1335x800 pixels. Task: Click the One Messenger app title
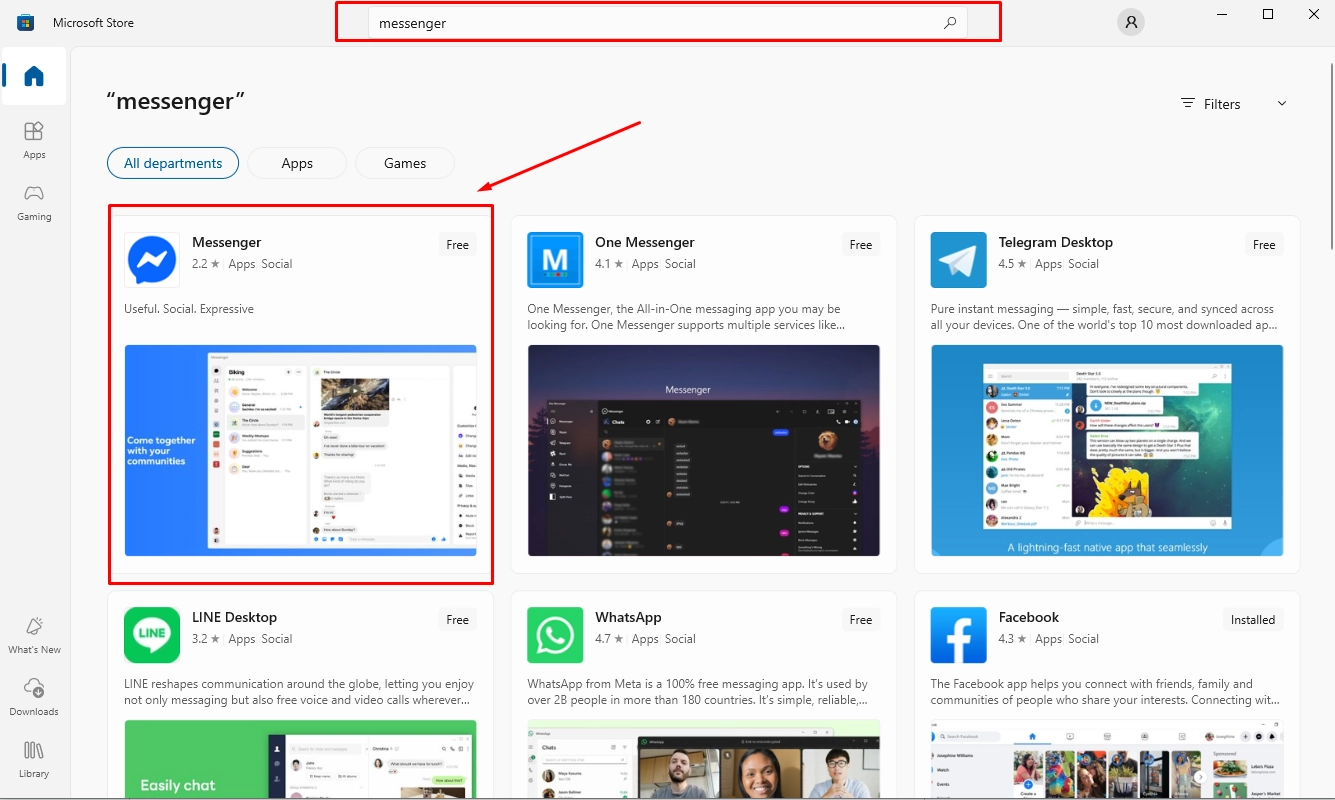(x=645, y=242)
